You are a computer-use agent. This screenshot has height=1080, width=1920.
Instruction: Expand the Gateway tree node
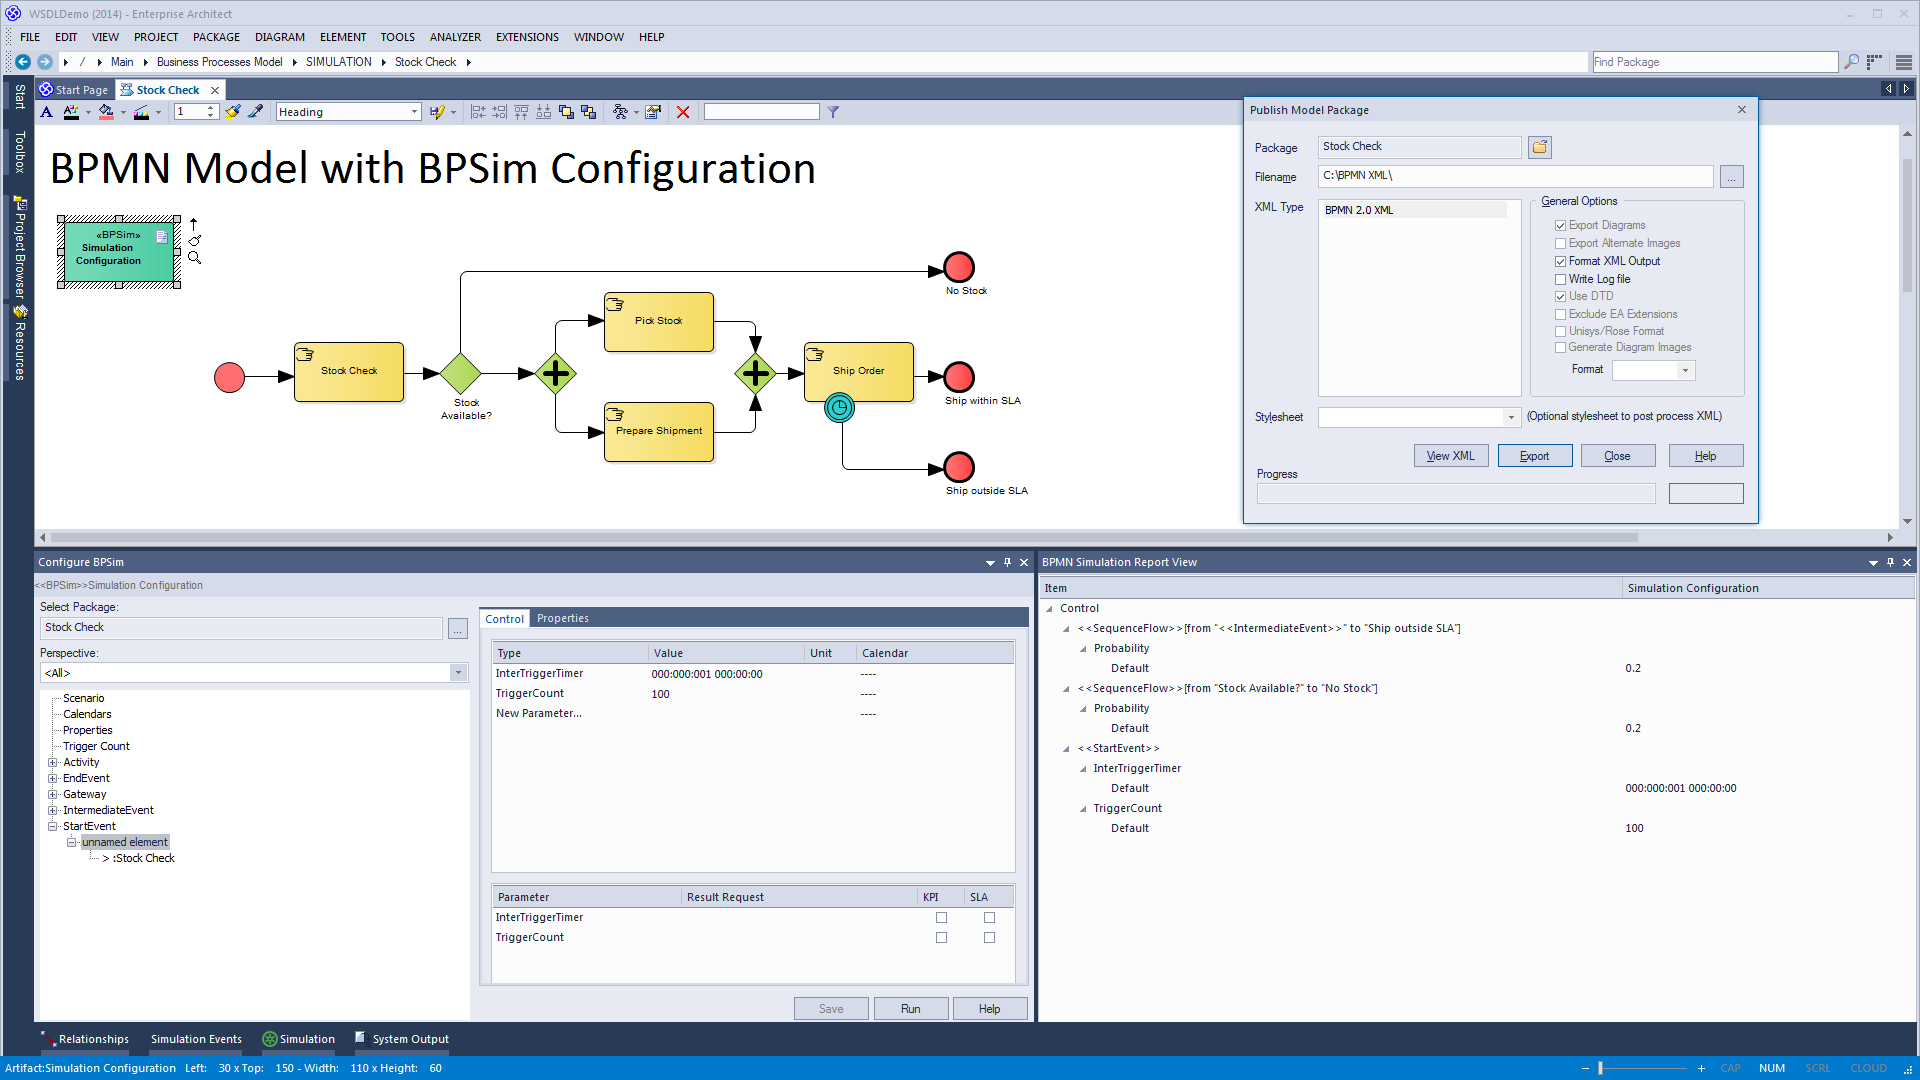[53, 794]
